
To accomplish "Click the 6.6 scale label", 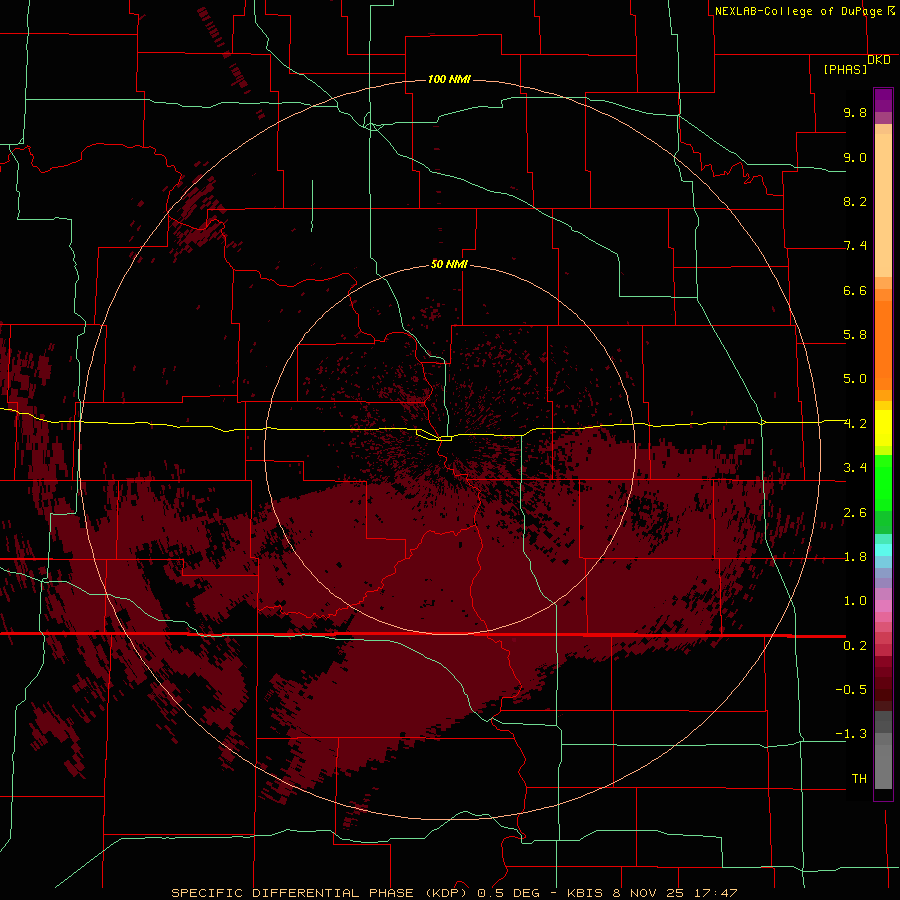I will [855, 290].
